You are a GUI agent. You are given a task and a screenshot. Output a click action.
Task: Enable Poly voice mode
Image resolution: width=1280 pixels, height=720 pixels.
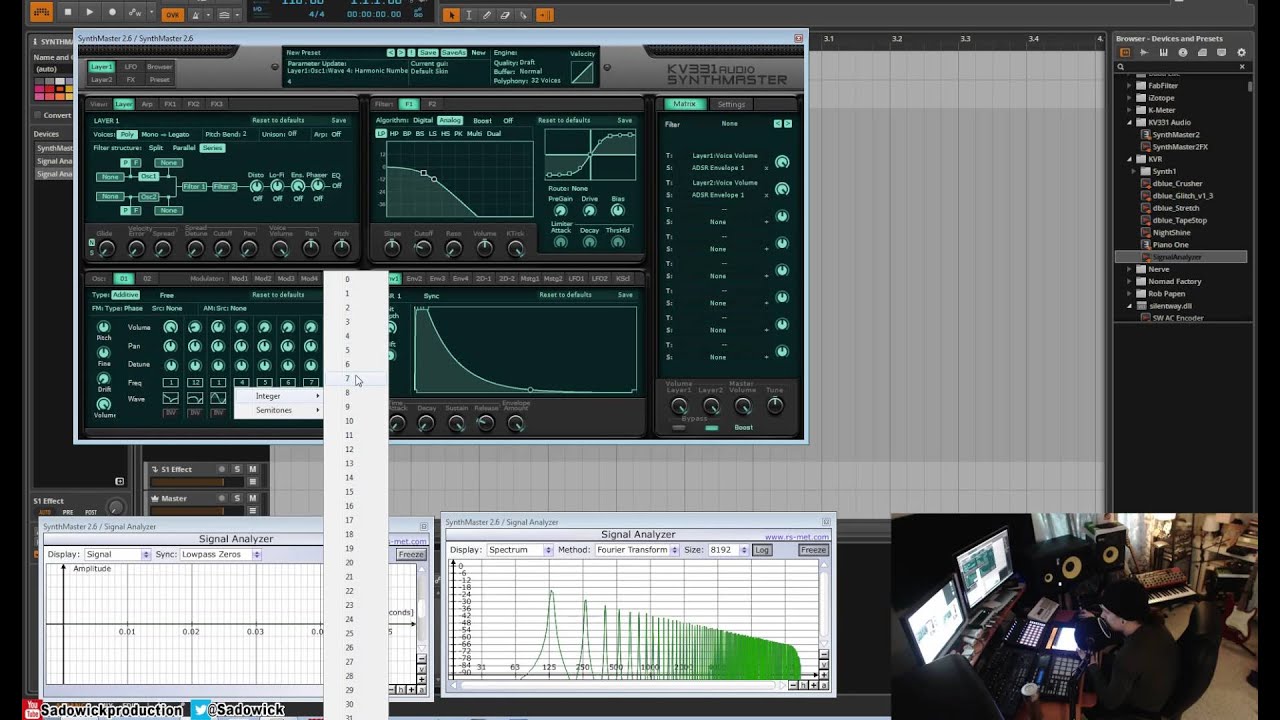tap(127, 134)
